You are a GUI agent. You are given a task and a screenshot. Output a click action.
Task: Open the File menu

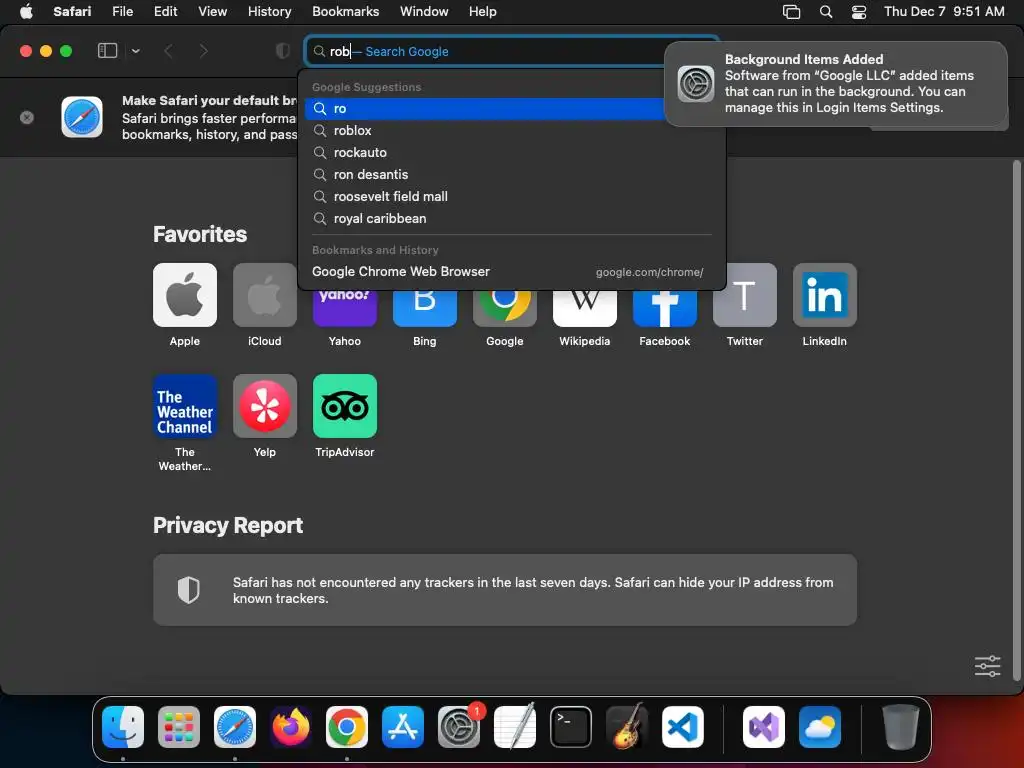(122, 11)
